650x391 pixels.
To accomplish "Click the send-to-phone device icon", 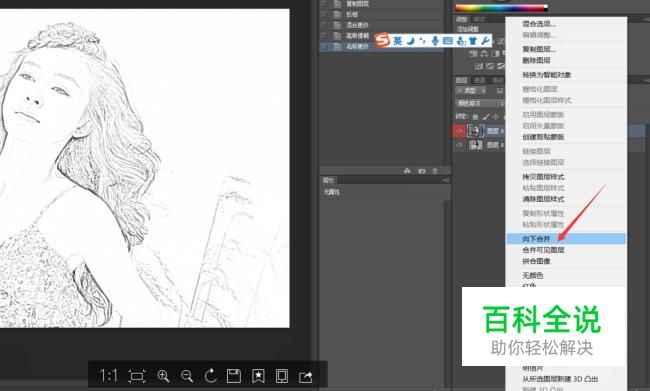I will 282,376.
